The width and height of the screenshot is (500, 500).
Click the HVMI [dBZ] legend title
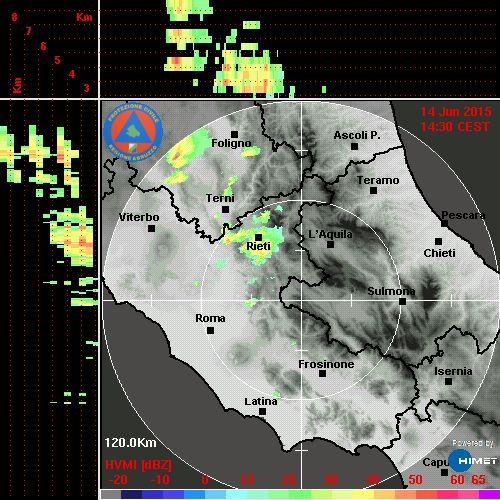[138, 465]
